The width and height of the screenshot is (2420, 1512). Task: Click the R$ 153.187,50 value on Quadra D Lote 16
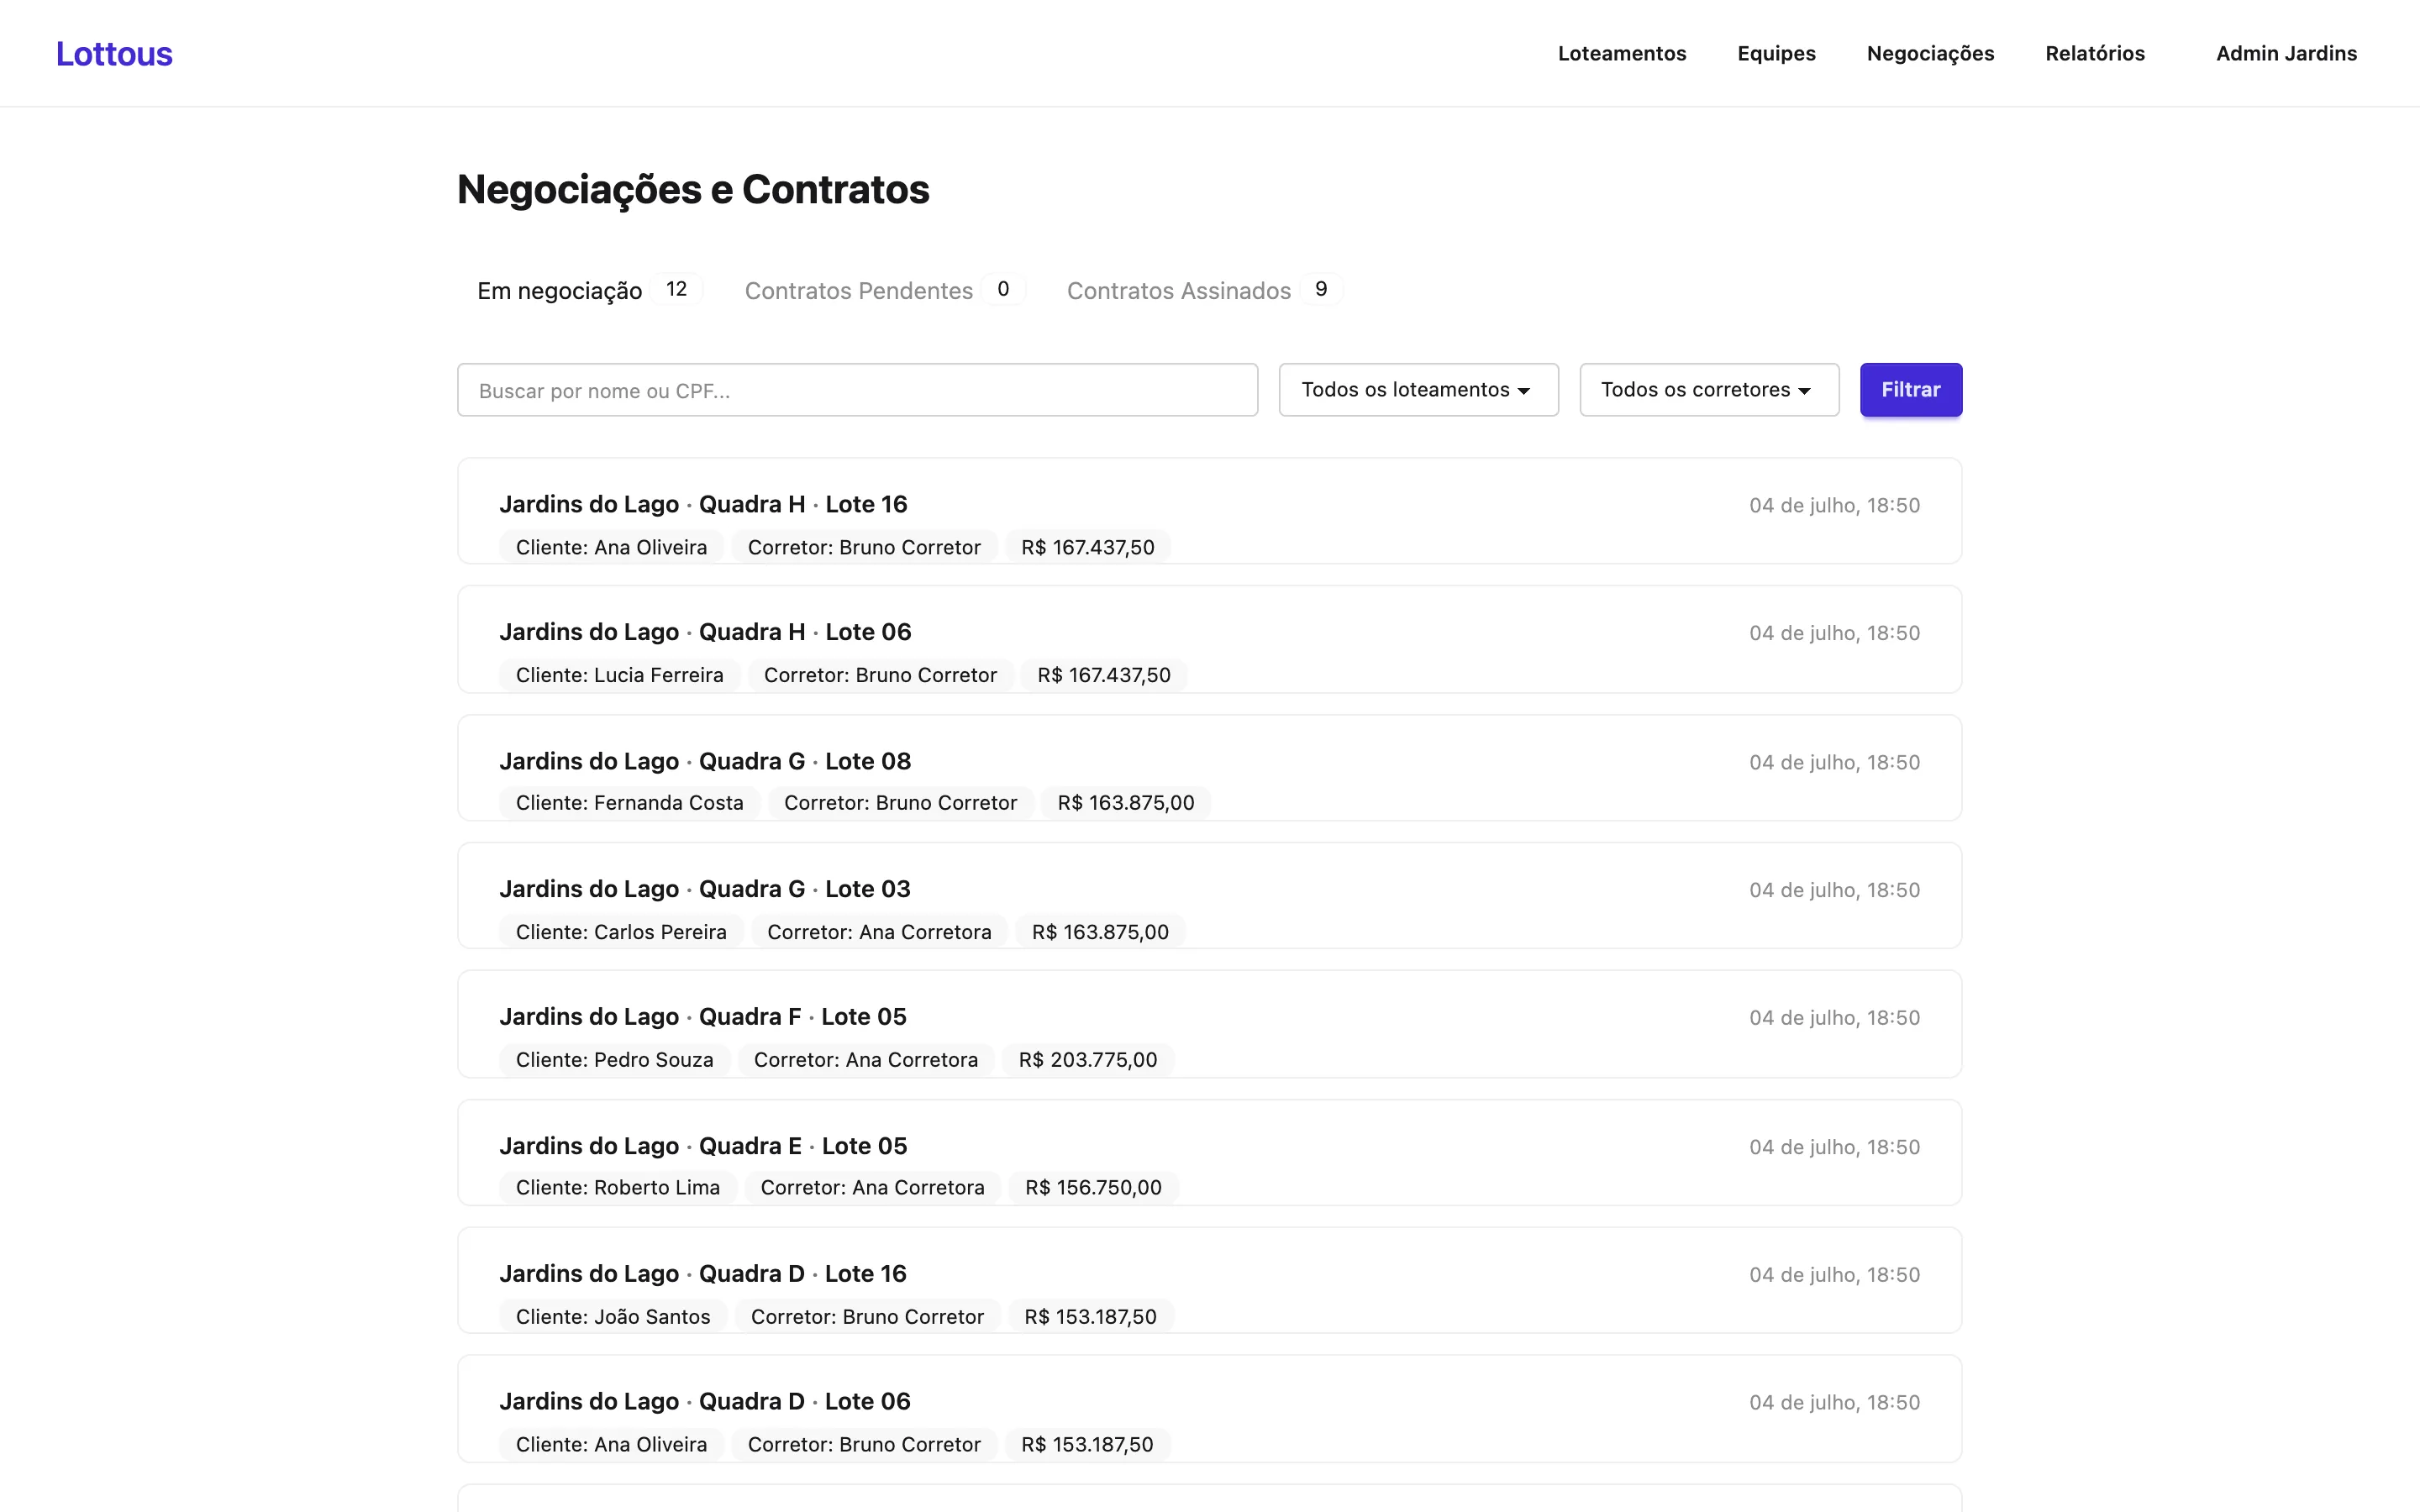[1090, 1317]
